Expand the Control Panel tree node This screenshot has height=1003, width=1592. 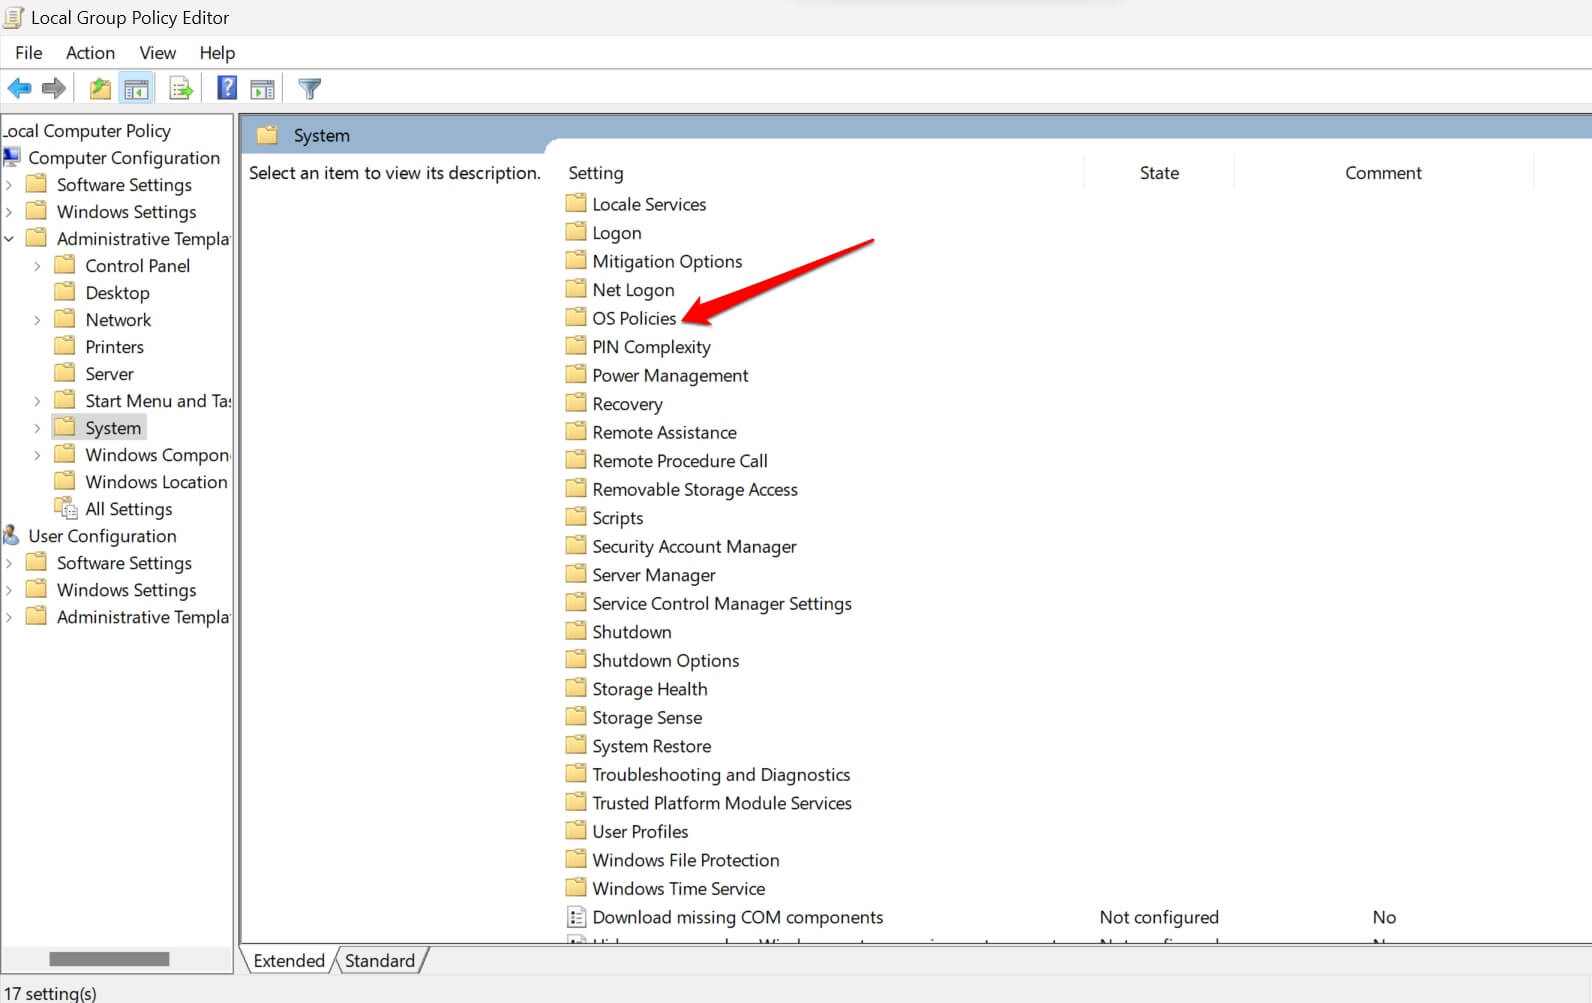[x=38, y=265]
